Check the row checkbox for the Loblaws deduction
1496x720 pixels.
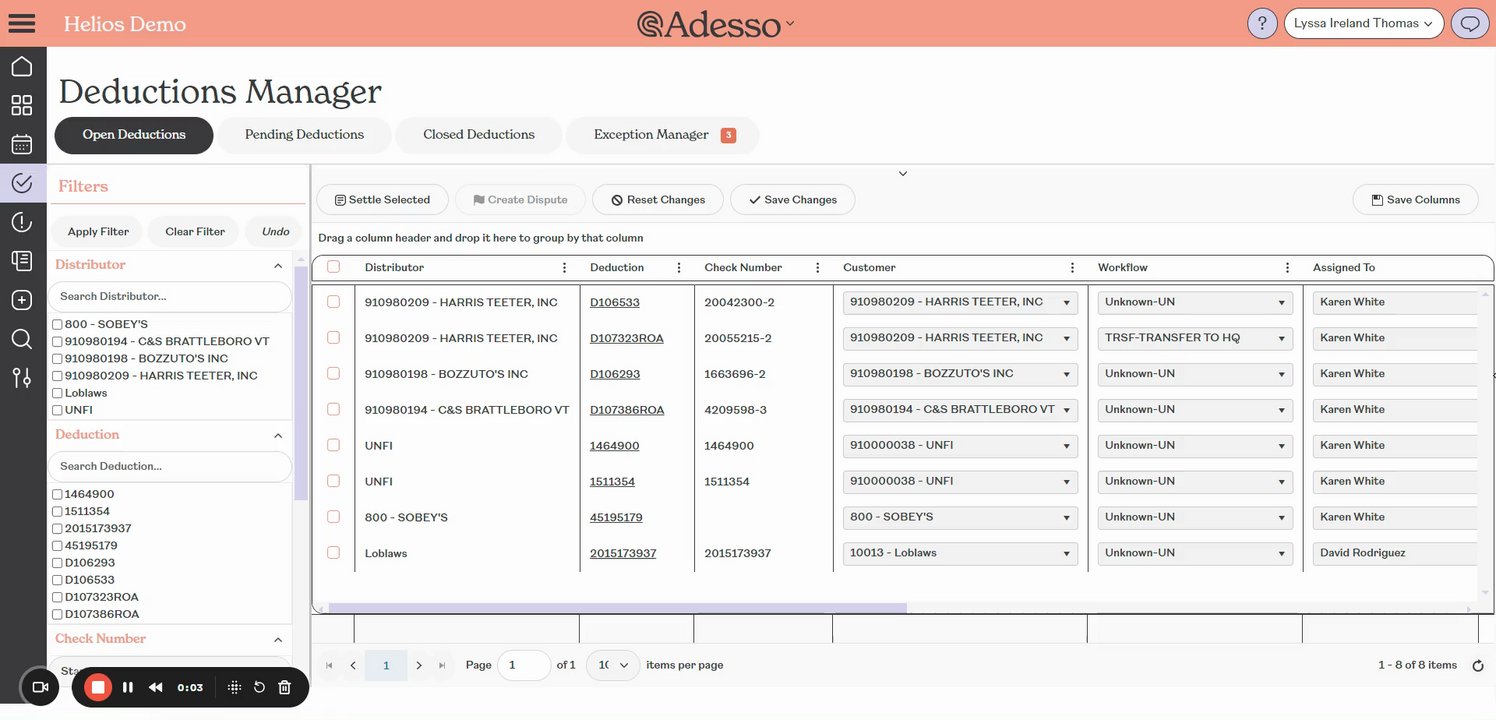pyautogui.click(x=334, y=553)
